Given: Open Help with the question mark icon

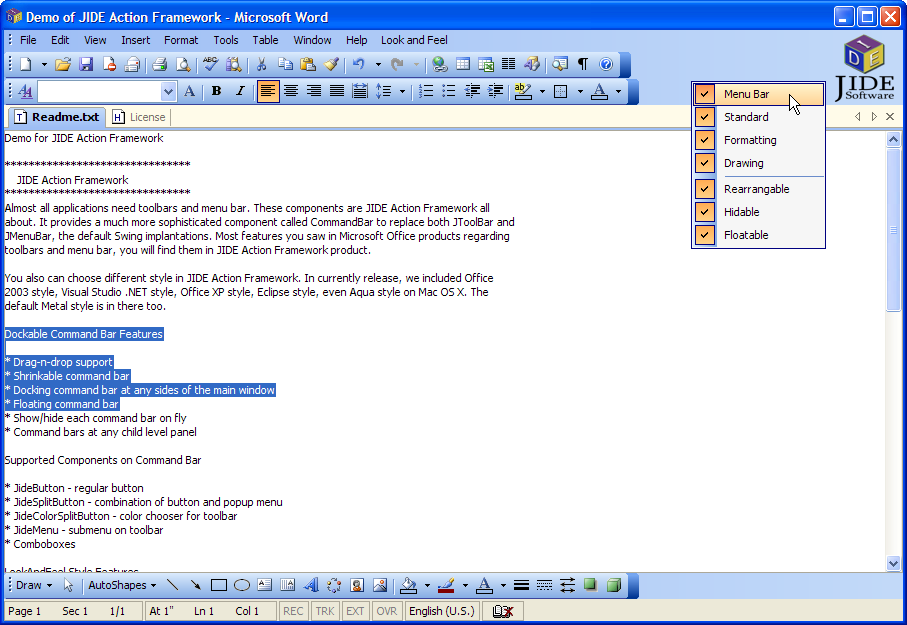Looking at the screenshot, I should [606, 64].
